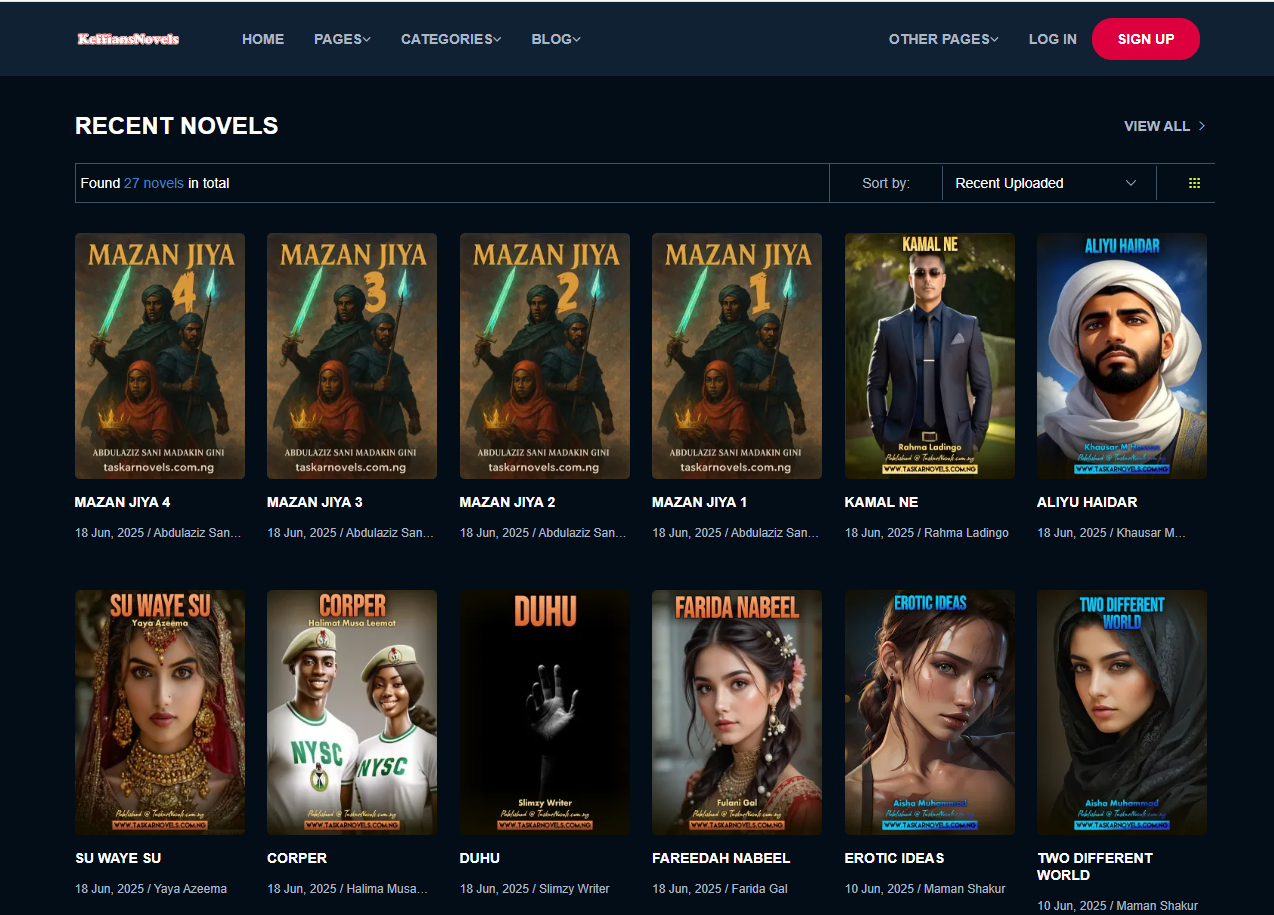This screenshot has height=915, width=1274.
Task: Open the Mazan Jiya 4 cover thumbnail
Action: [160, 356]
